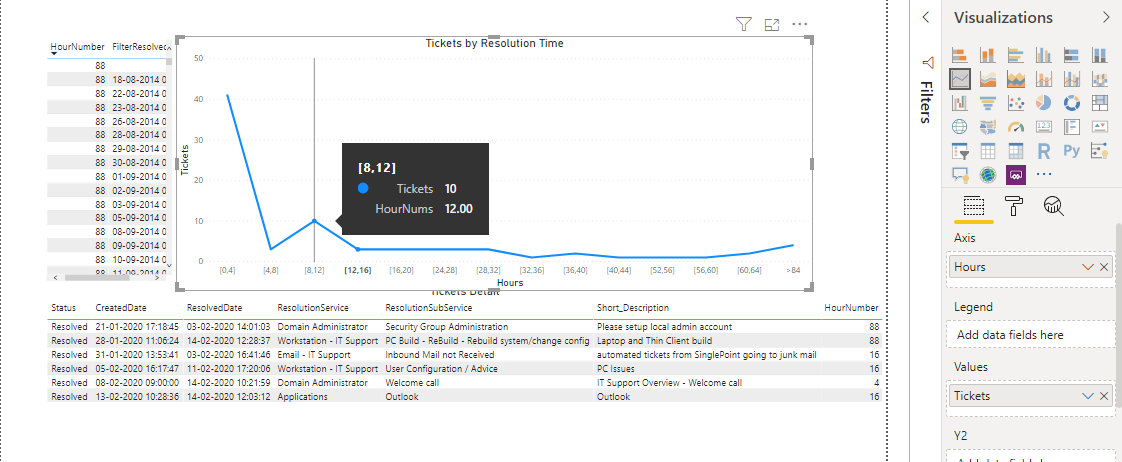
Task: Choose the Area chart visual
Action: point(987,79)
